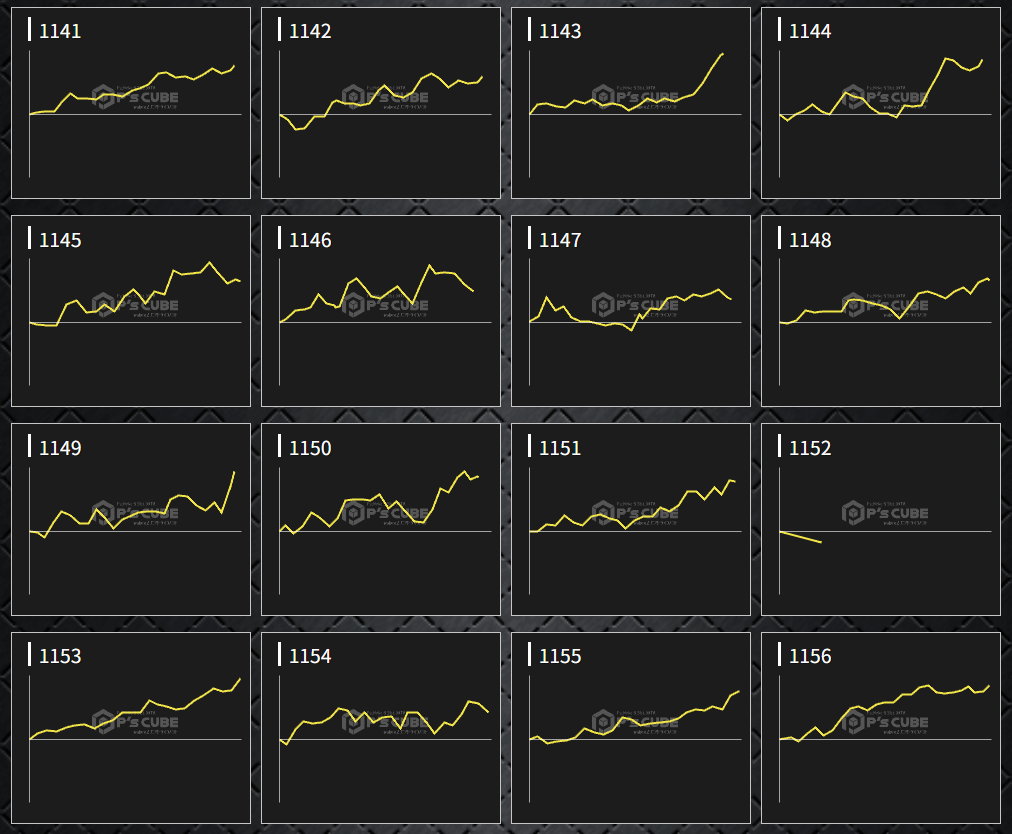Open the 1146 chart card
Viewport: 1012px width, 834px height.
381,311
